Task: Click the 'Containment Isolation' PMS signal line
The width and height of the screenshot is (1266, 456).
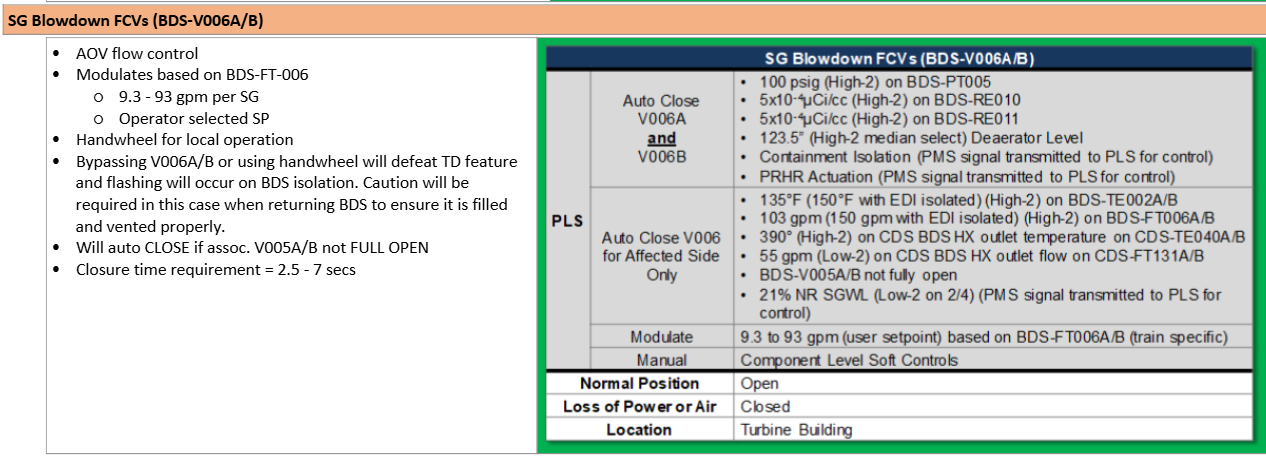Action: (986, 157)
